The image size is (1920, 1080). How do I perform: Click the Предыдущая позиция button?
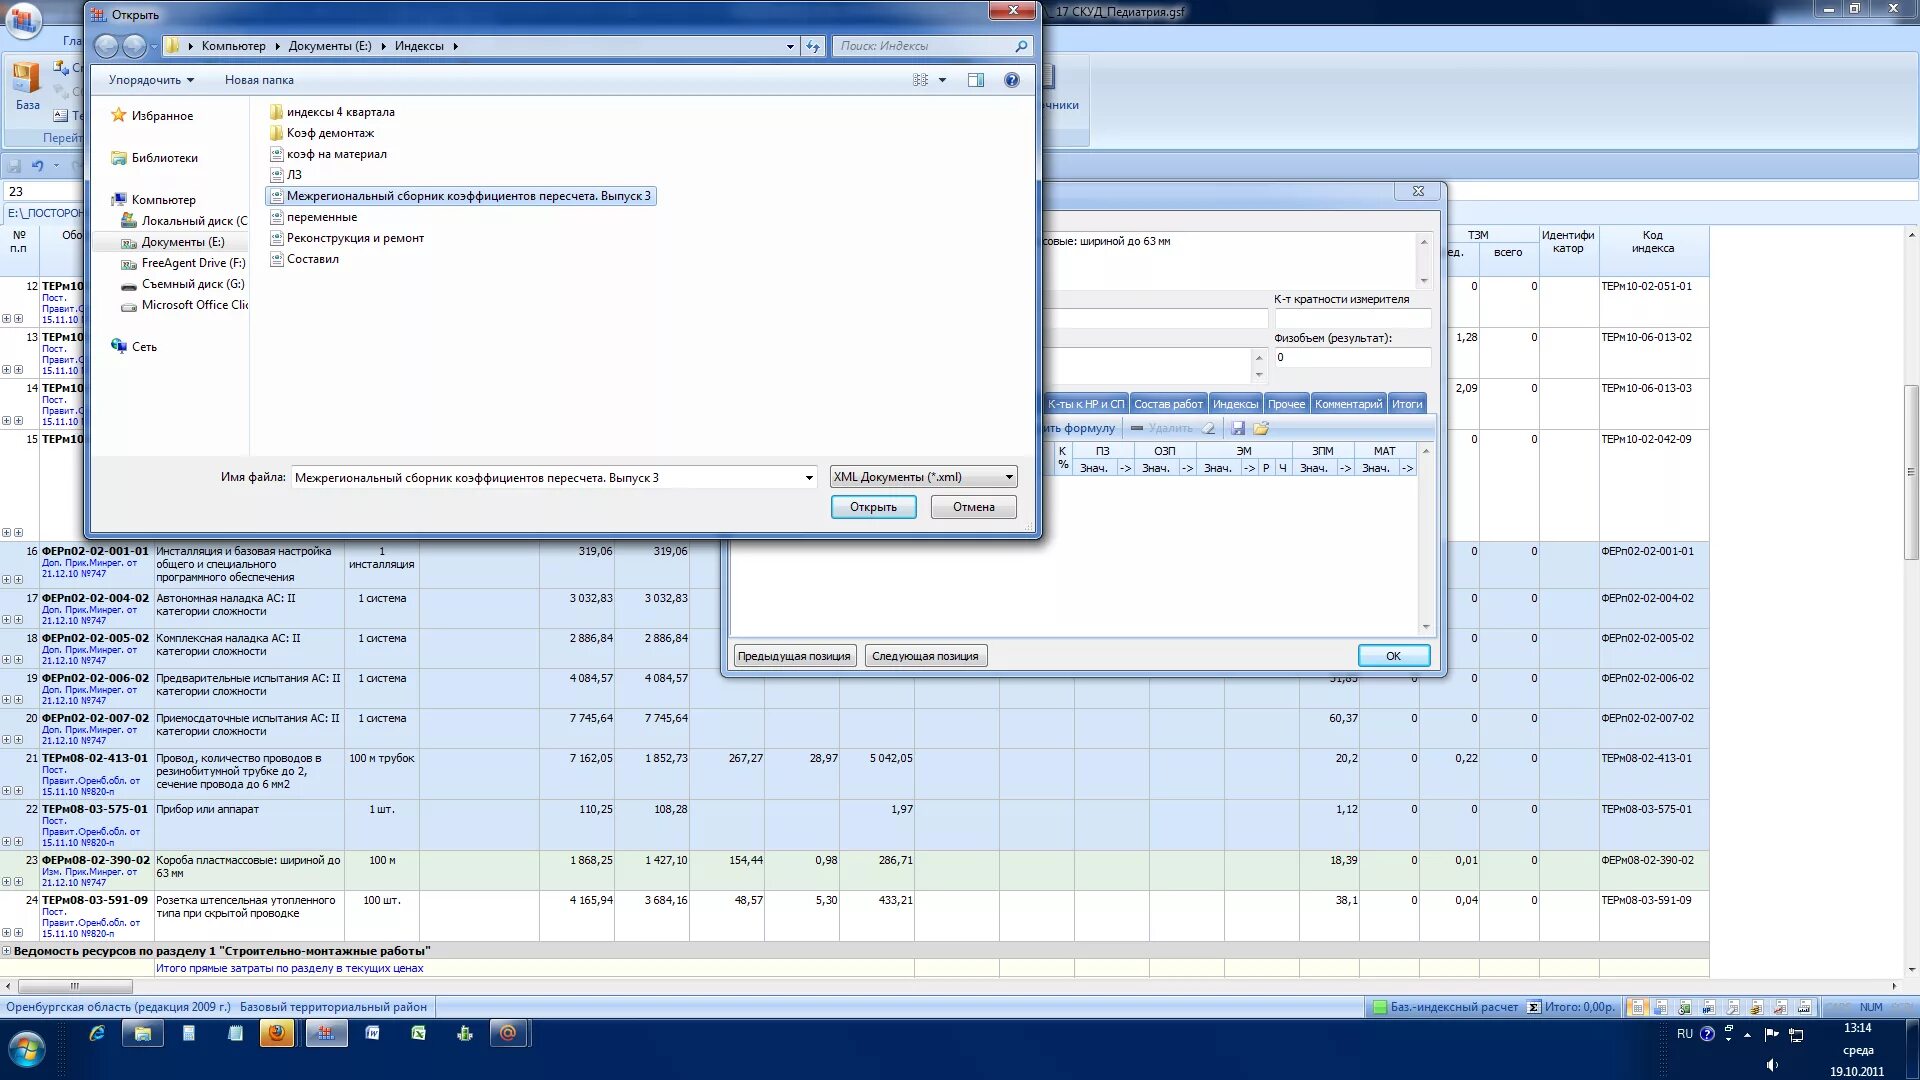(794, 656)
